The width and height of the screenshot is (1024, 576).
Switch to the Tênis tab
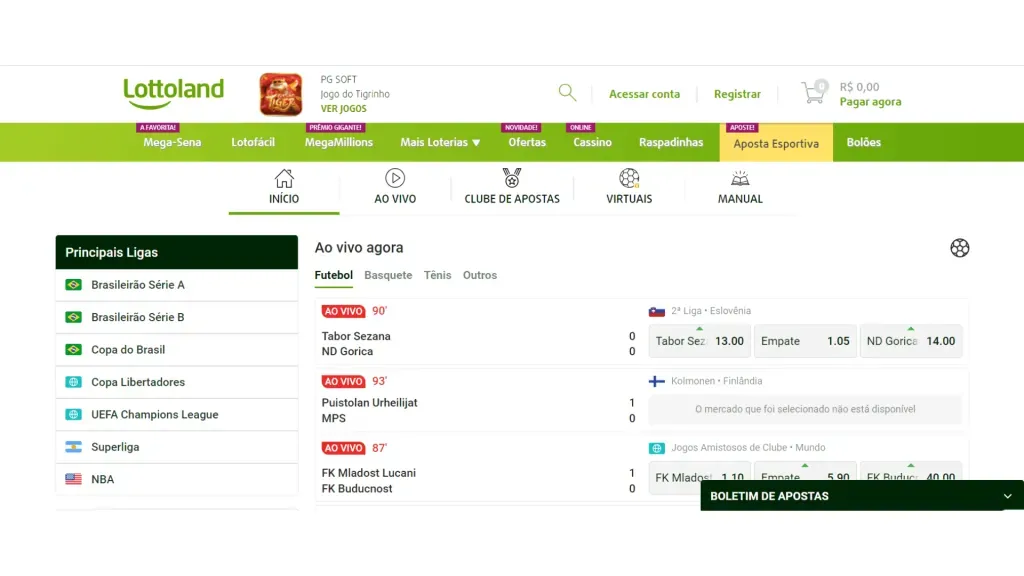(x=437, y=275)
